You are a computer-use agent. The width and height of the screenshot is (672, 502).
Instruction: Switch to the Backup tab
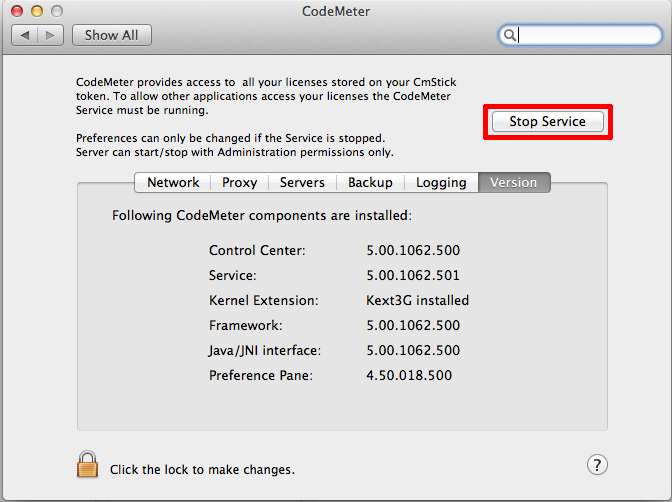click(x=370, y=183)
